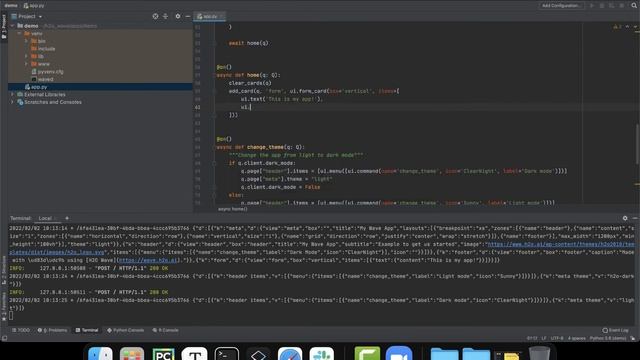Click the wave.h2o.ai link in terminal

(x=148, y=260)
